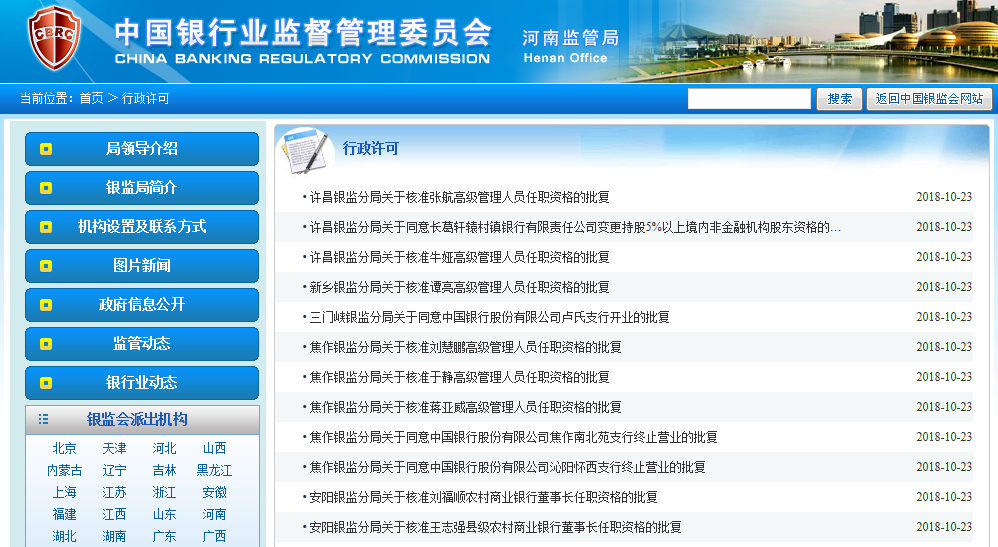The height and width of the screenshot is (547, 998).
Task: Open the 北京 regional office link
Action: tap(64, 449)
